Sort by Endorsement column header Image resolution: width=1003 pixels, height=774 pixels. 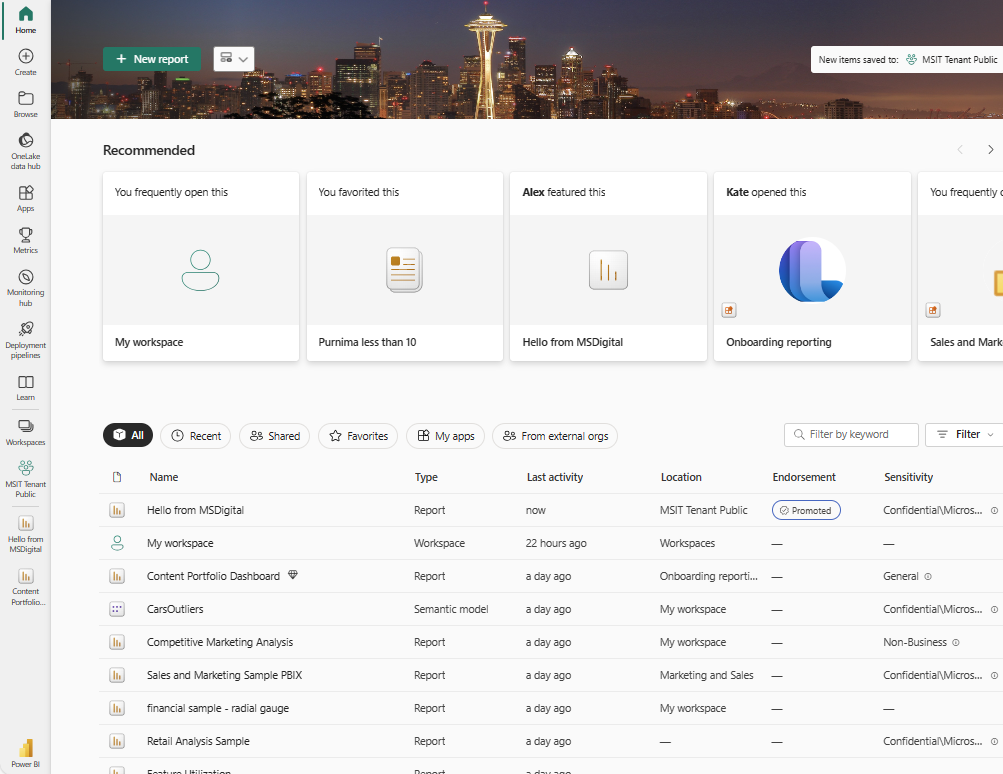[804, 477]
